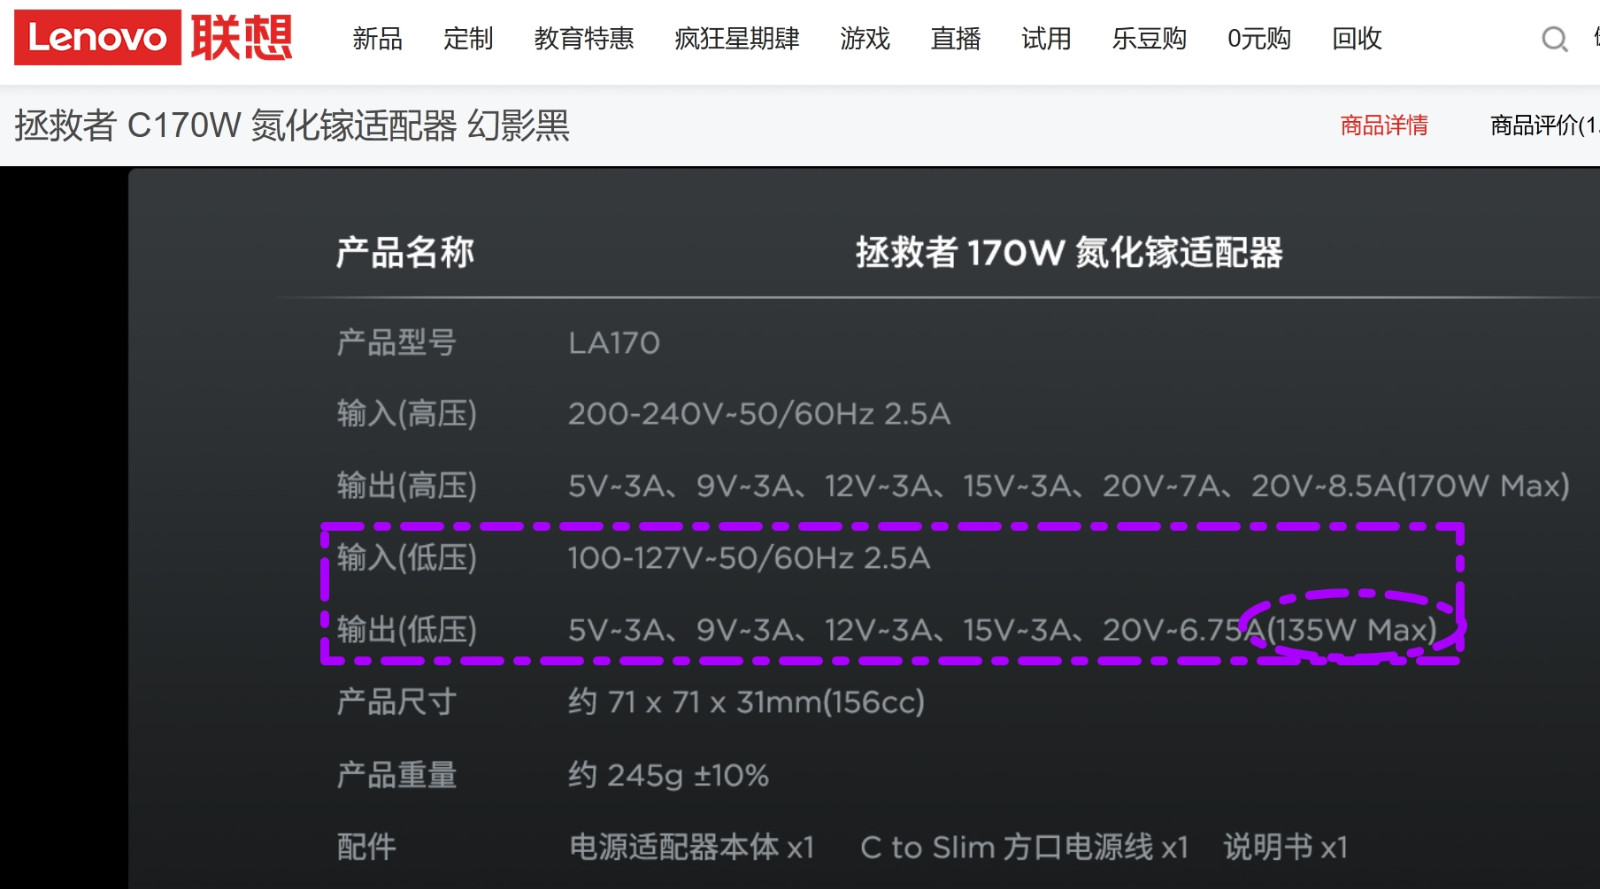Open the 回收 recycling link
The image size is (1600, 889).
click(x=1356, y=39)
